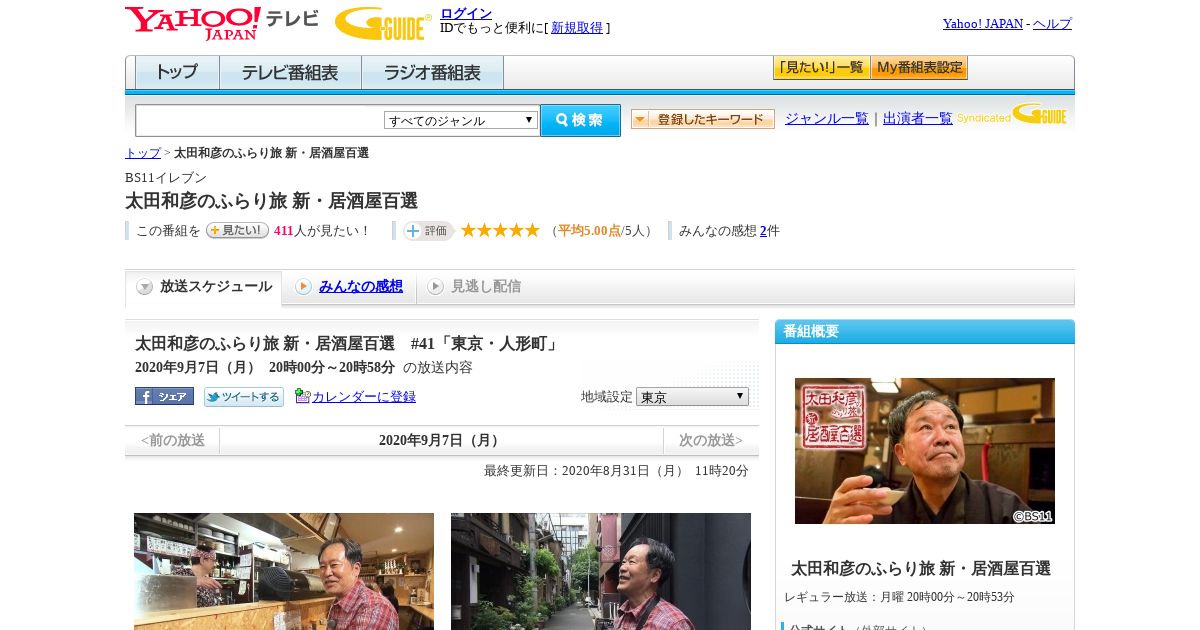The width and height of the screenshot is (1200, 630).
Task: Click the 411人が見たい! count text
Action: point(321,231)
